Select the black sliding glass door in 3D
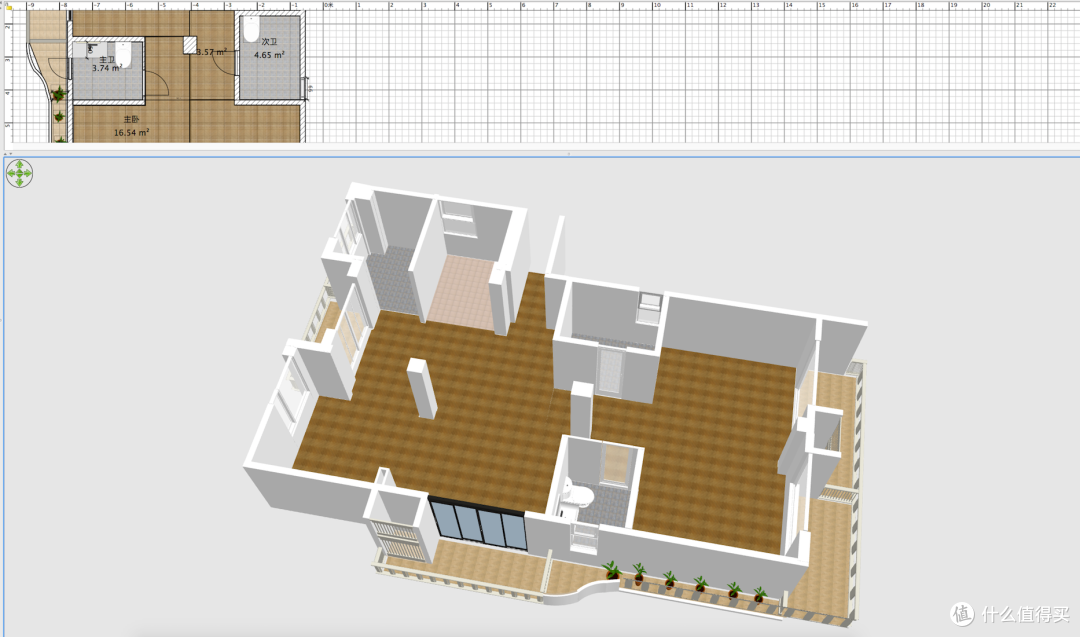This screenshot has height=637, width=1080. [477, 523]
